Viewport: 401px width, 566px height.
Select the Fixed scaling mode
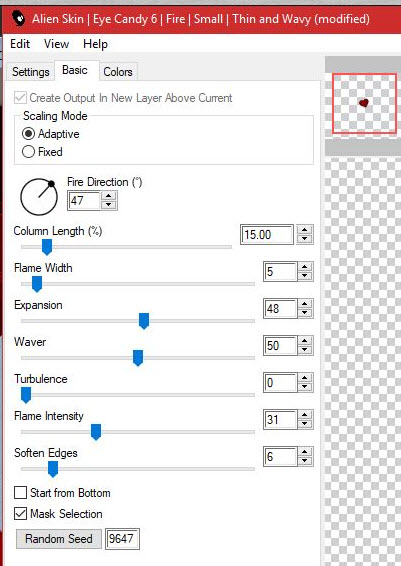[x=28, y=152]
